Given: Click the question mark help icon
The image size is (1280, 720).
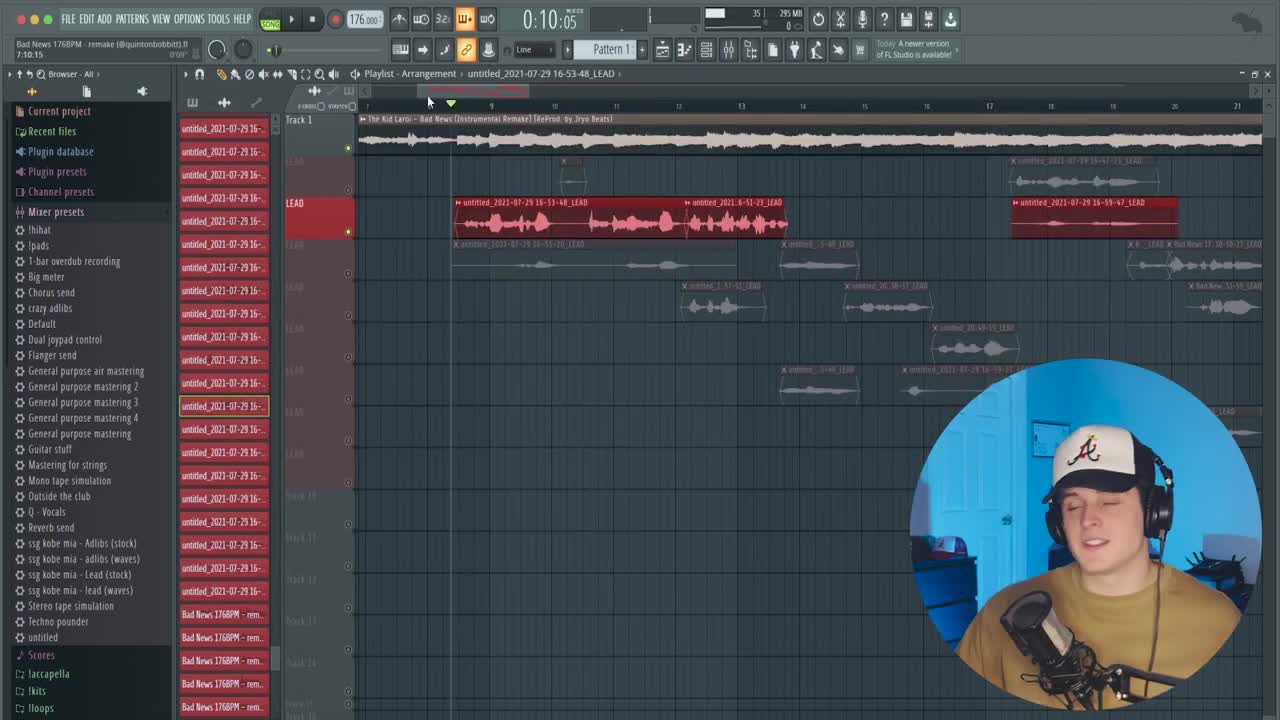Looking at the screenshot, I should click(884, 19).
